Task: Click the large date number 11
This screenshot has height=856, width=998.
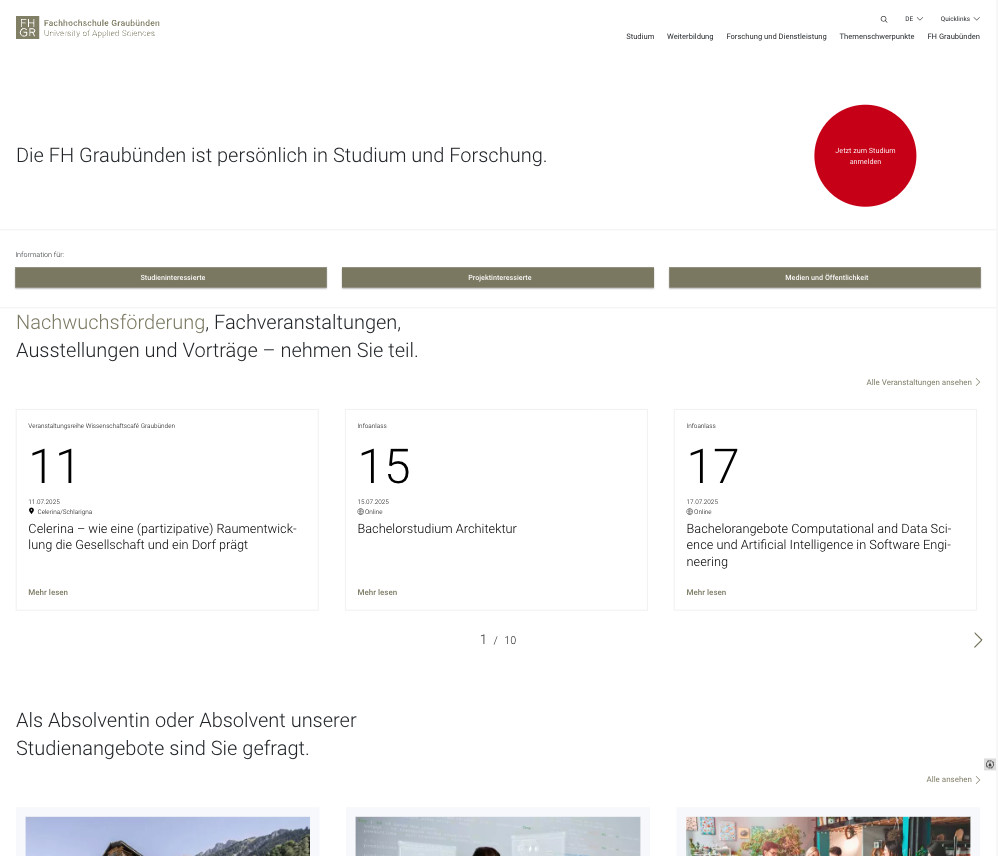Action: coord(53,466)
